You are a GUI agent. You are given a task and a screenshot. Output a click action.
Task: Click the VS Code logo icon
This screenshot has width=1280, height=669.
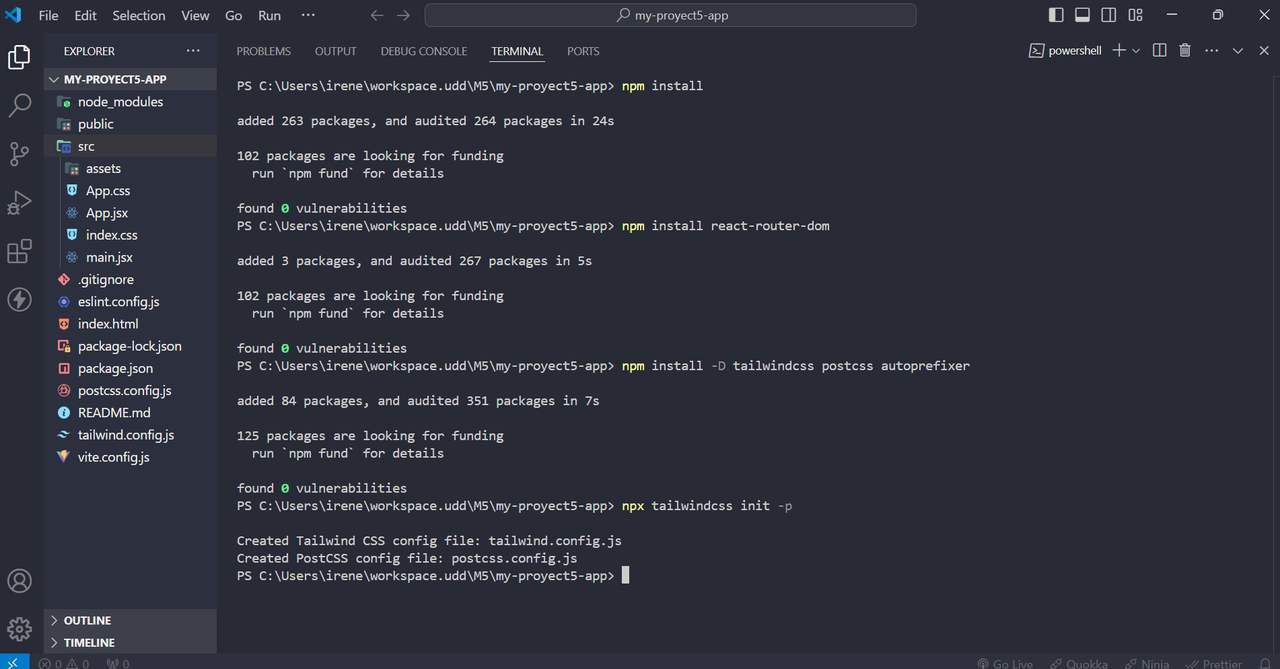coord(14,15)
